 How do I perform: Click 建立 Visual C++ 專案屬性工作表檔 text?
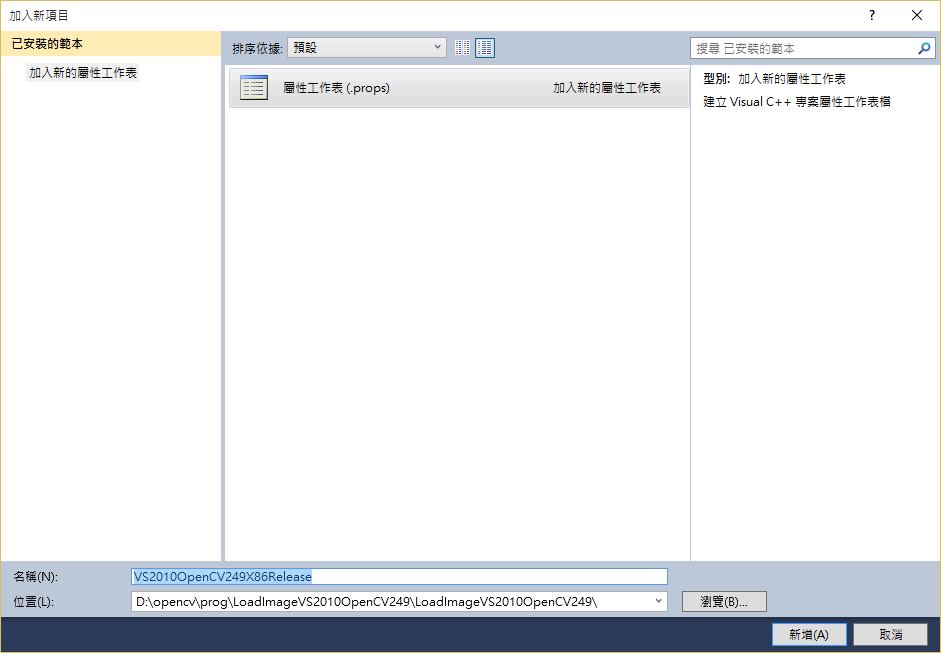797,101
